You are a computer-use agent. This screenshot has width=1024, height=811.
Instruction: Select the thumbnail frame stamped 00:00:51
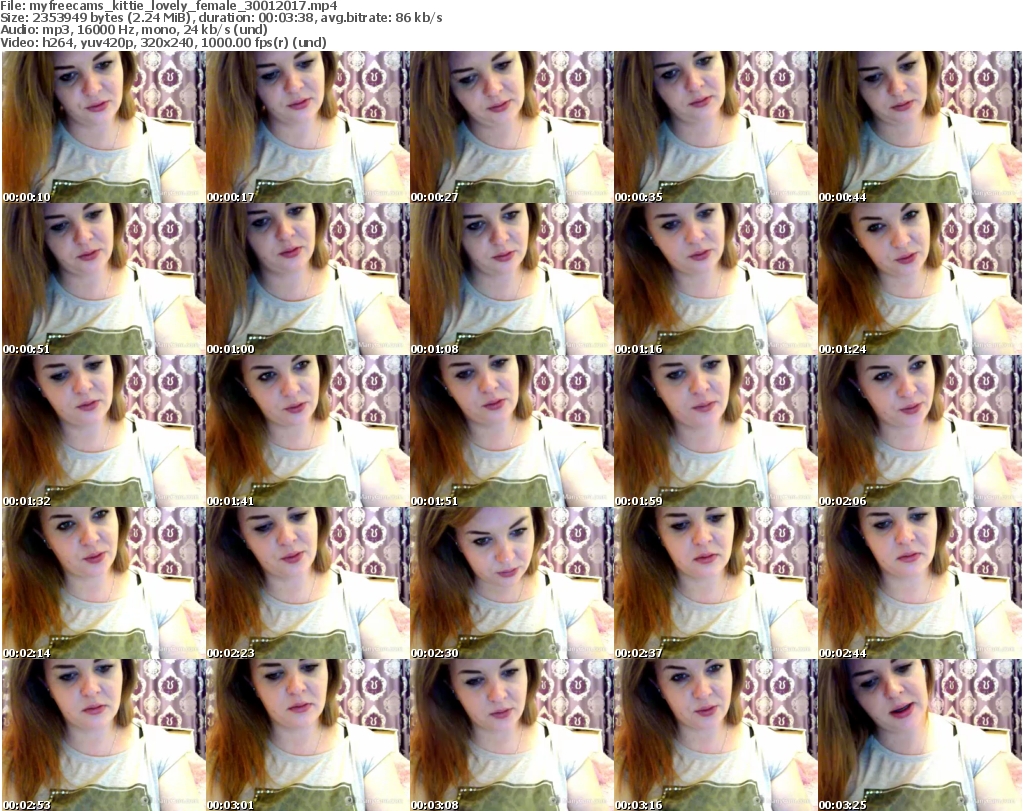(x=103, y=279)
